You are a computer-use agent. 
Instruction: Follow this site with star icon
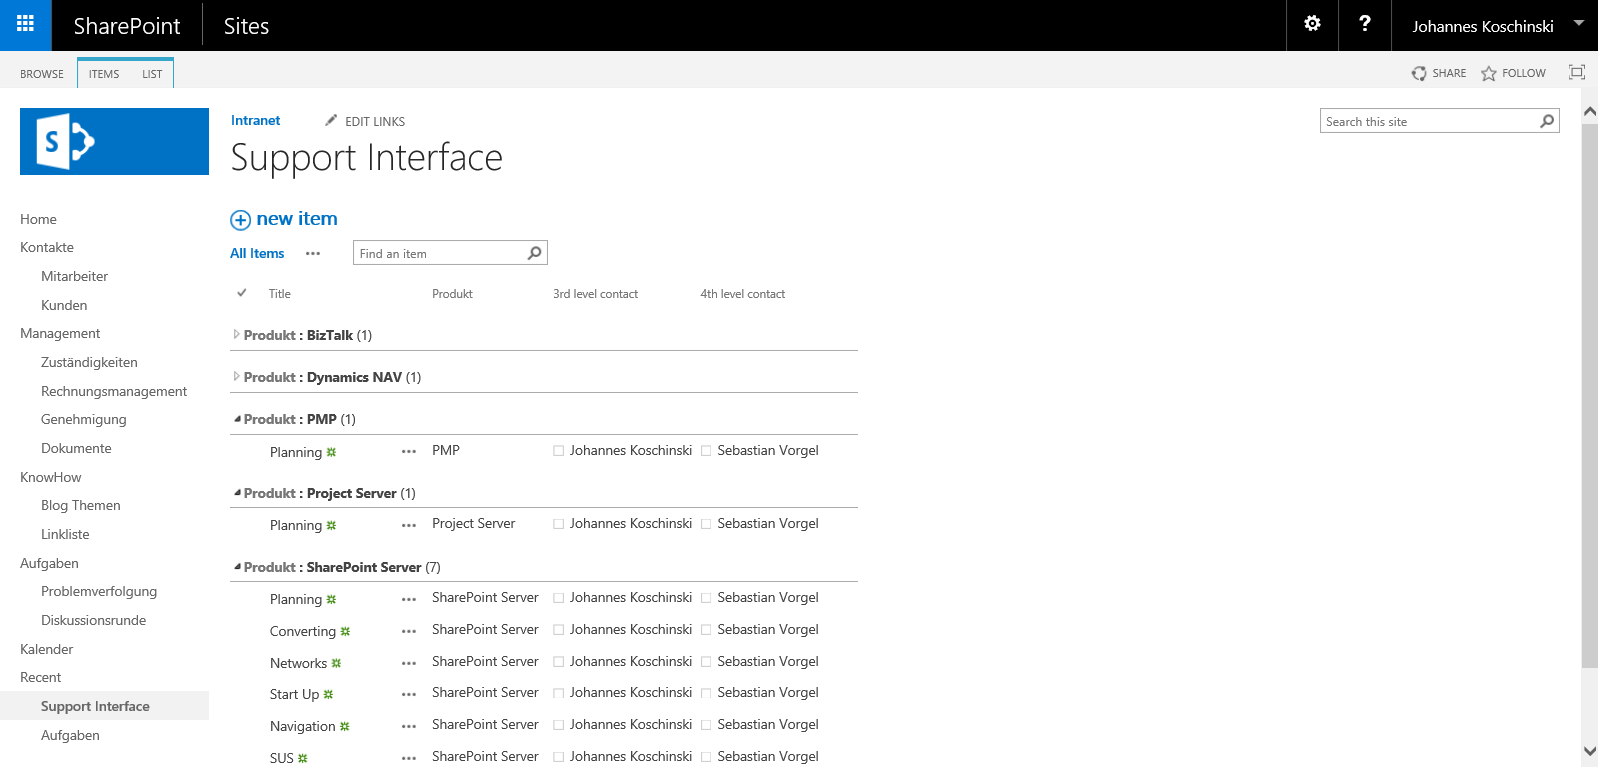(1489, 73)
